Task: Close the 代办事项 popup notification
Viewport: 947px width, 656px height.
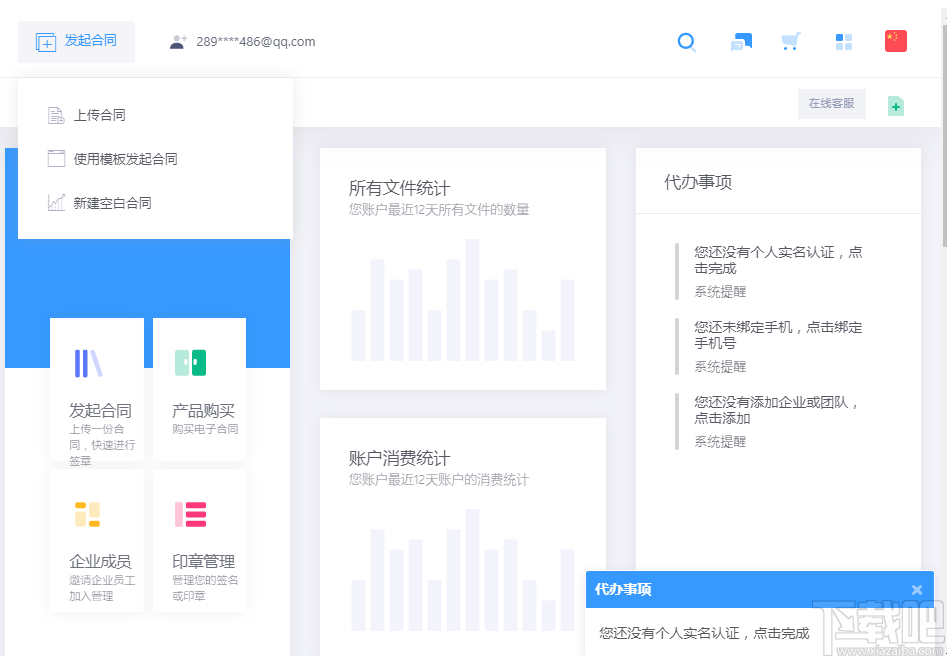Action: 916,589
